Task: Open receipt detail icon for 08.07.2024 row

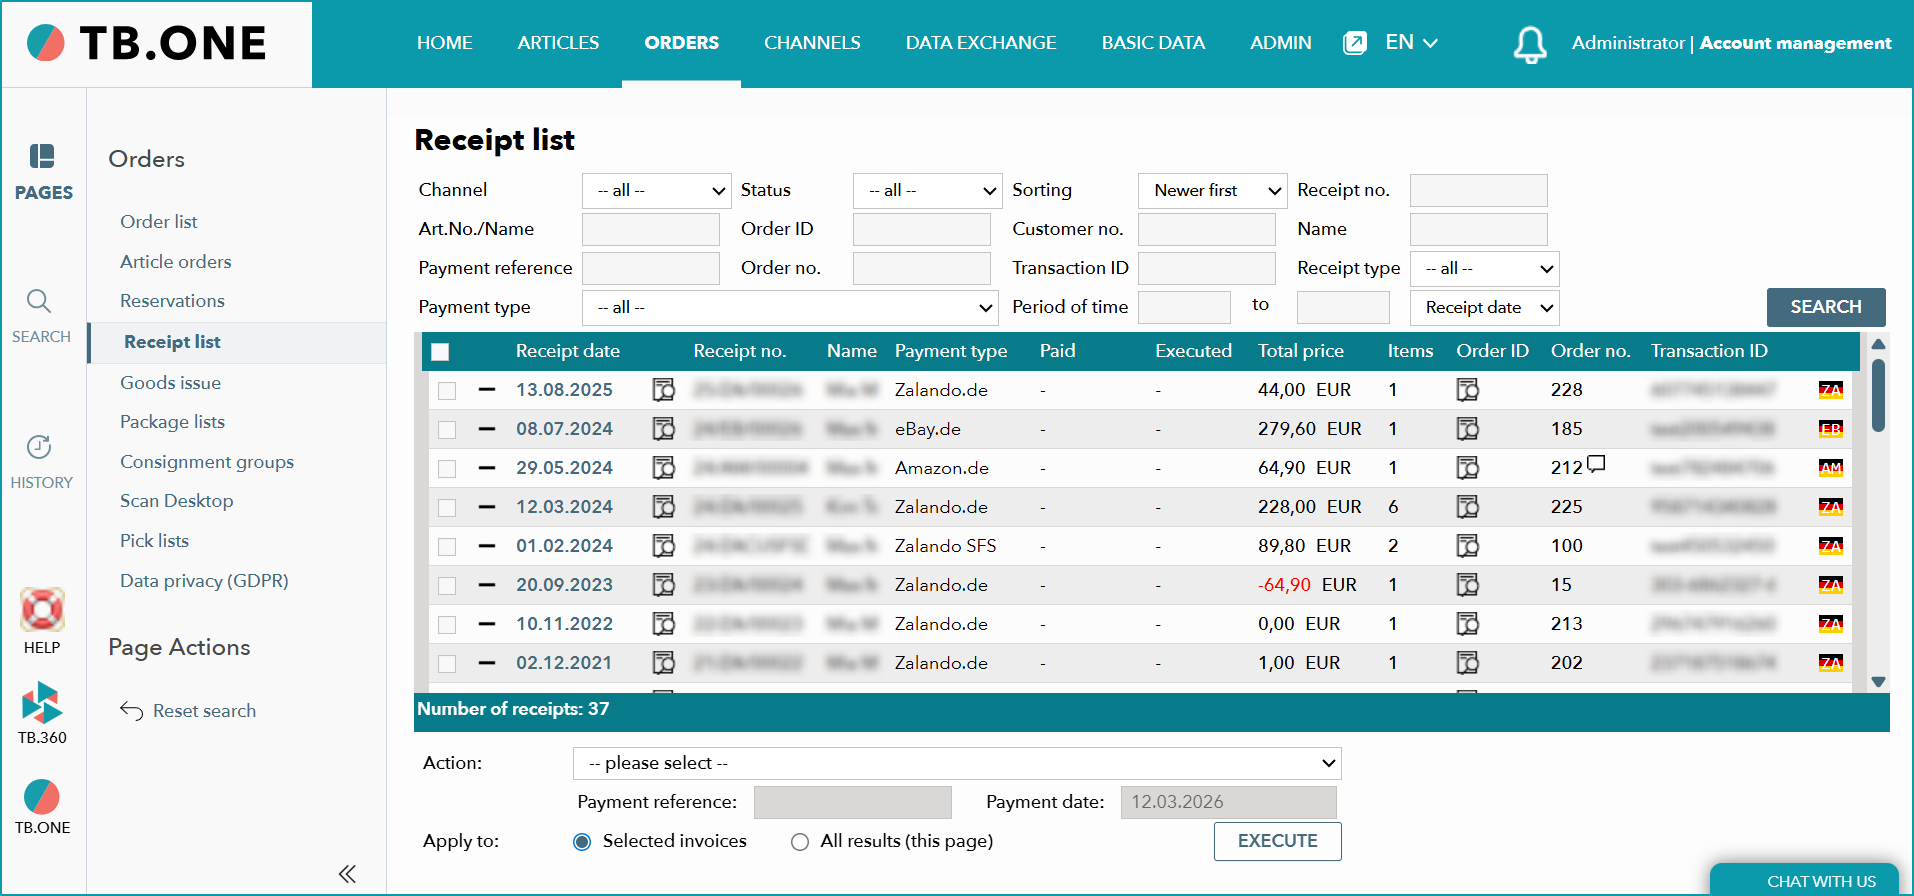Action: [x=663, y=429]
